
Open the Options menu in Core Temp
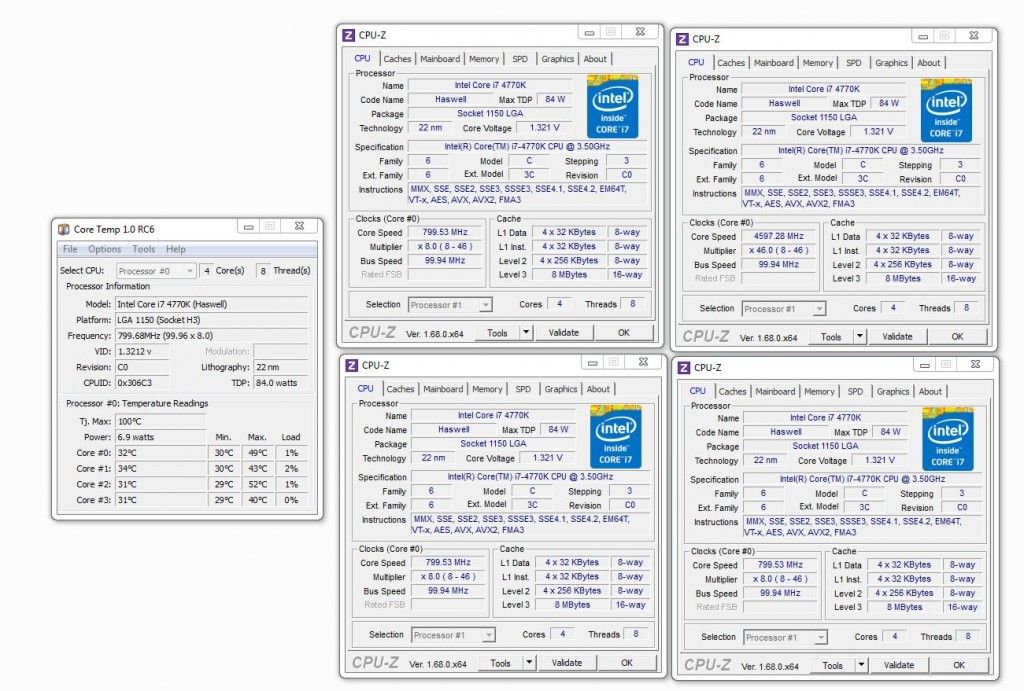point(104,249)
